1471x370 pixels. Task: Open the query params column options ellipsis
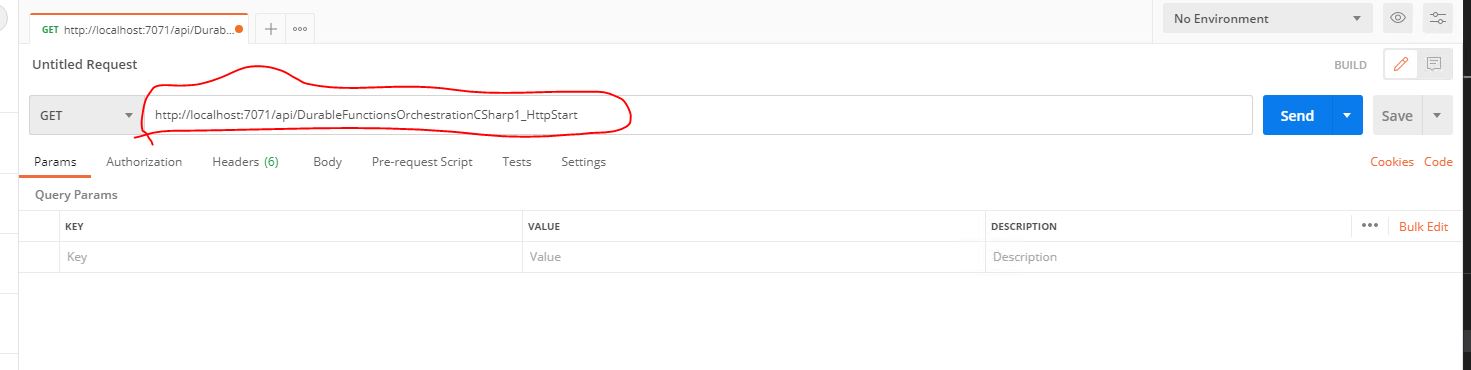[x=1370, y=226]
